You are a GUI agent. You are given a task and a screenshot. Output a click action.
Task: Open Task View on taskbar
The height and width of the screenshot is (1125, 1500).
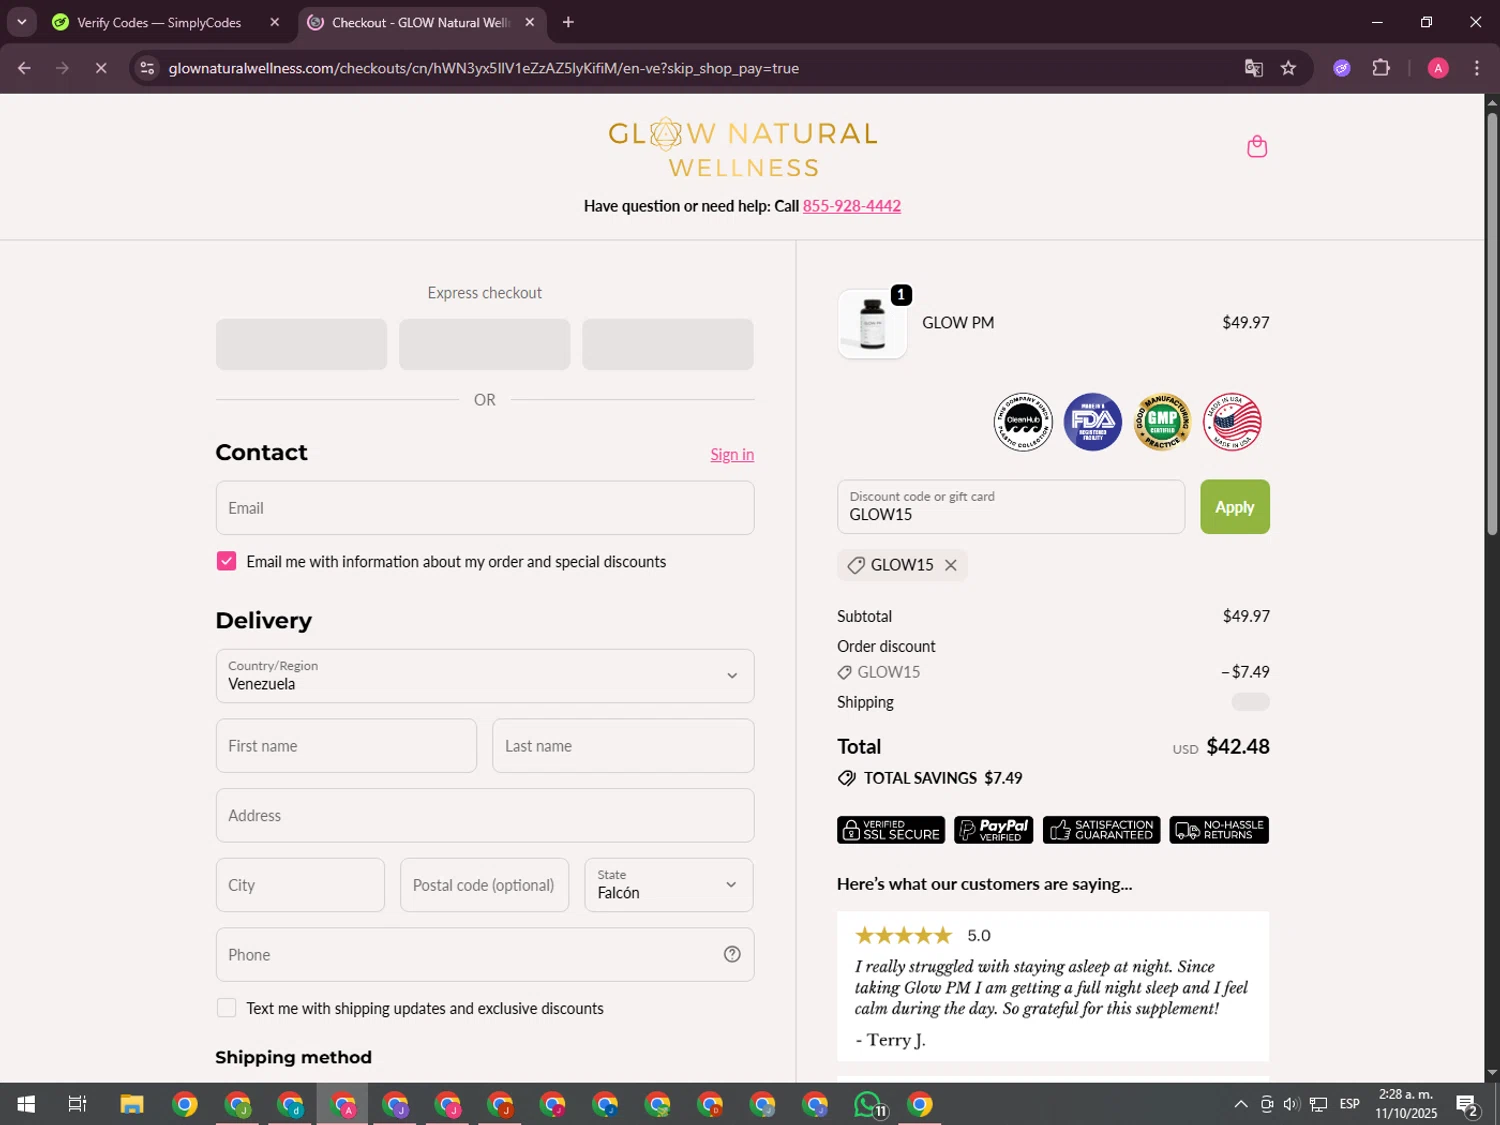(x=77, y=1104)
